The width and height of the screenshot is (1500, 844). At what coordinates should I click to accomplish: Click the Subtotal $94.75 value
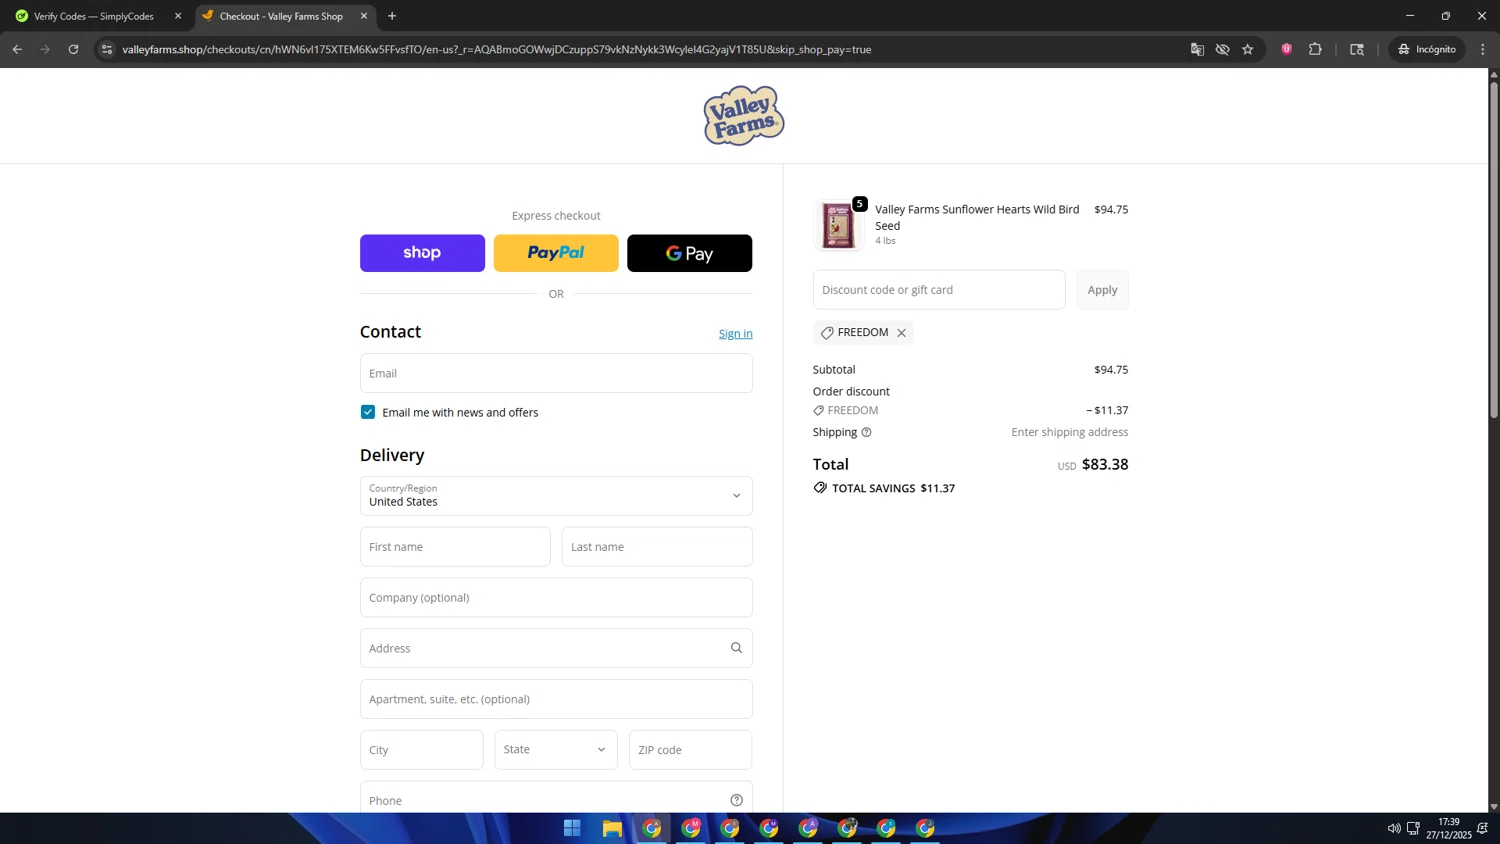(x=1111, y=370)
